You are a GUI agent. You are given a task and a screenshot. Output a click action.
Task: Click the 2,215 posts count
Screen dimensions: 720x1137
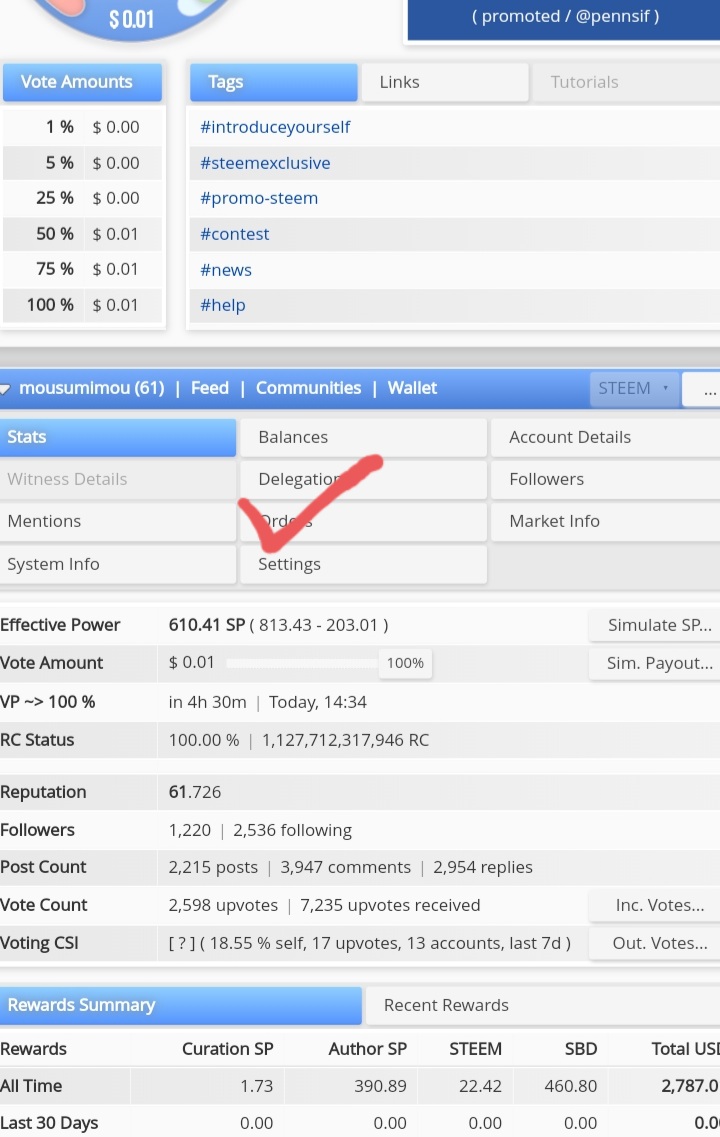(x=213, y=867)
